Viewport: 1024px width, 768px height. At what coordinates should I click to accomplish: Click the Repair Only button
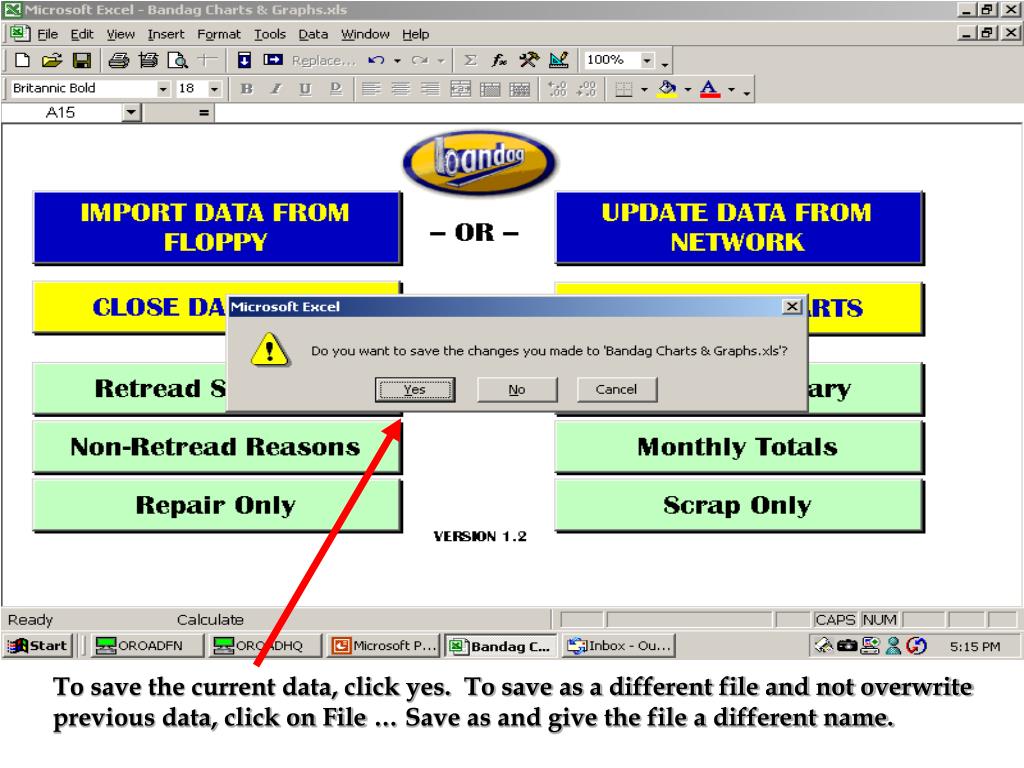[217, 505]
